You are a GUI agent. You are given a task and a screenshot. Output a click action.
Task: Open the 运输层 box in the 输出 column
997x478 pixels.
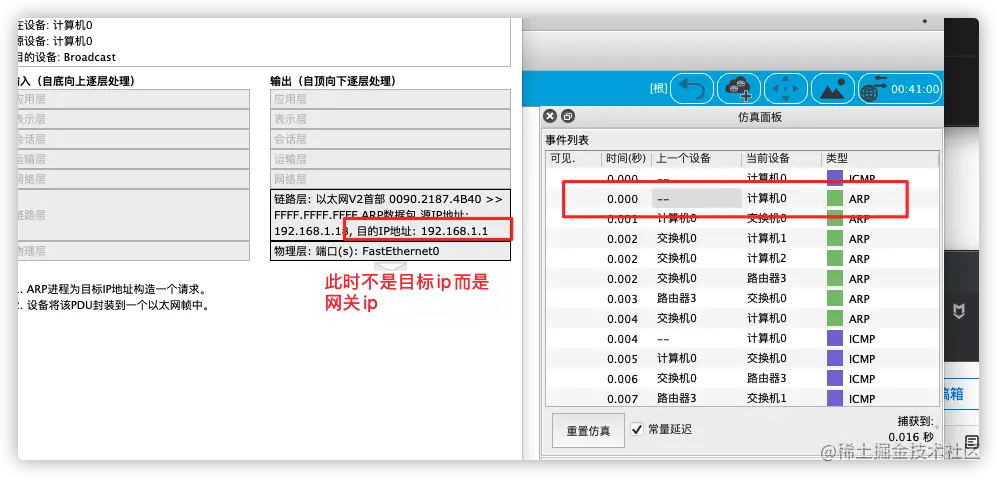[390, 159]
